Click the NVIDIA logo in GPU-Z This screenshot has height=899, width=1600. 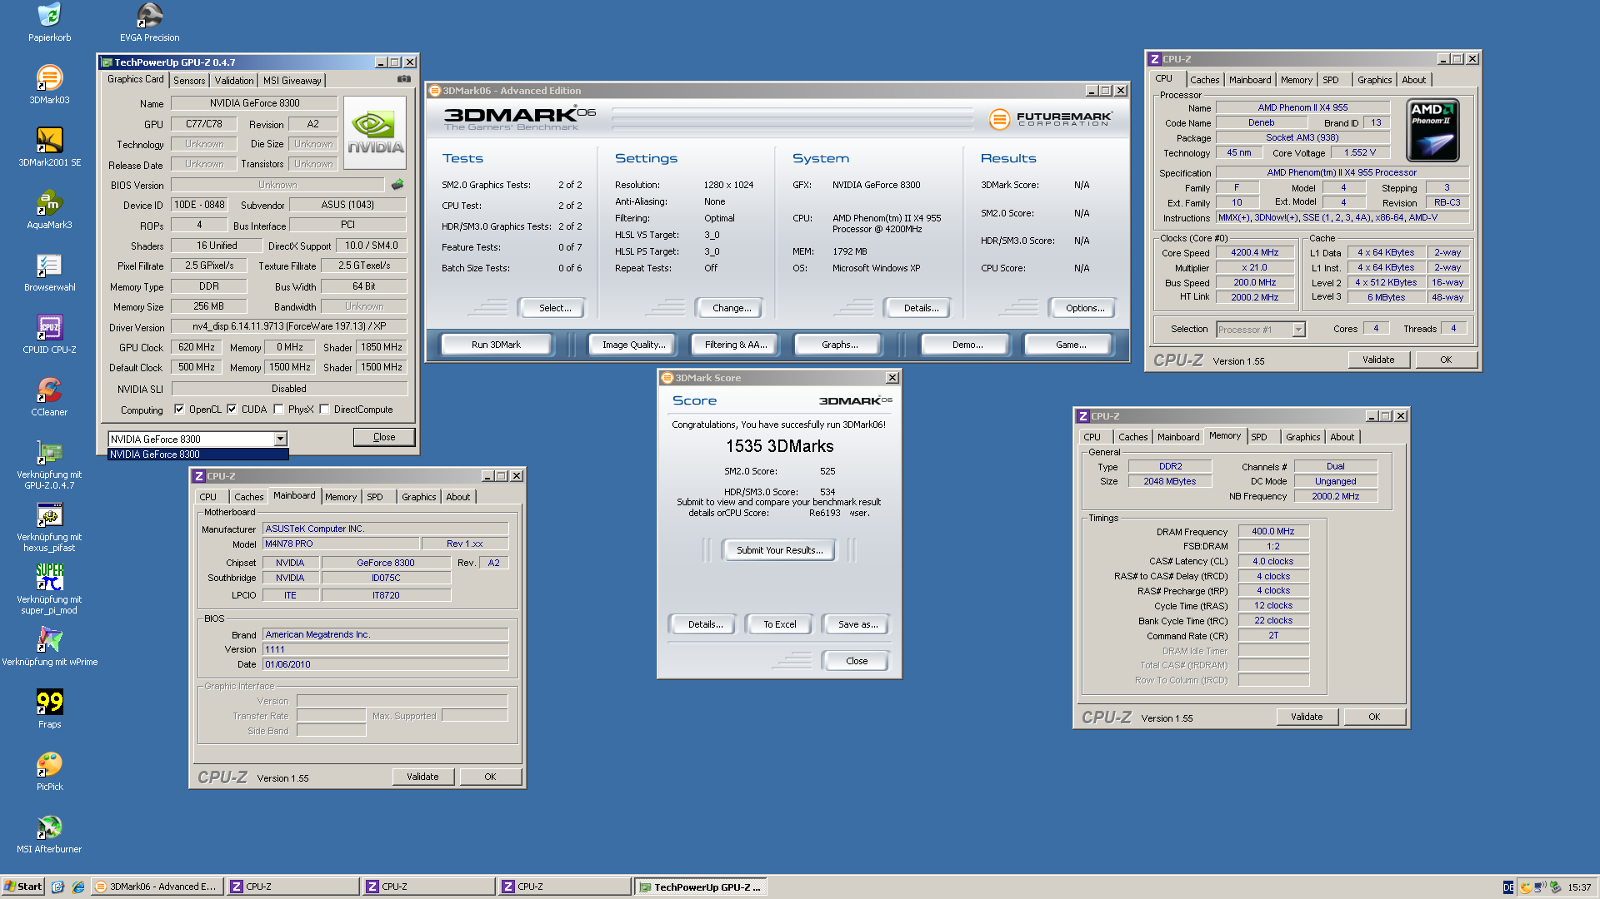375,132
